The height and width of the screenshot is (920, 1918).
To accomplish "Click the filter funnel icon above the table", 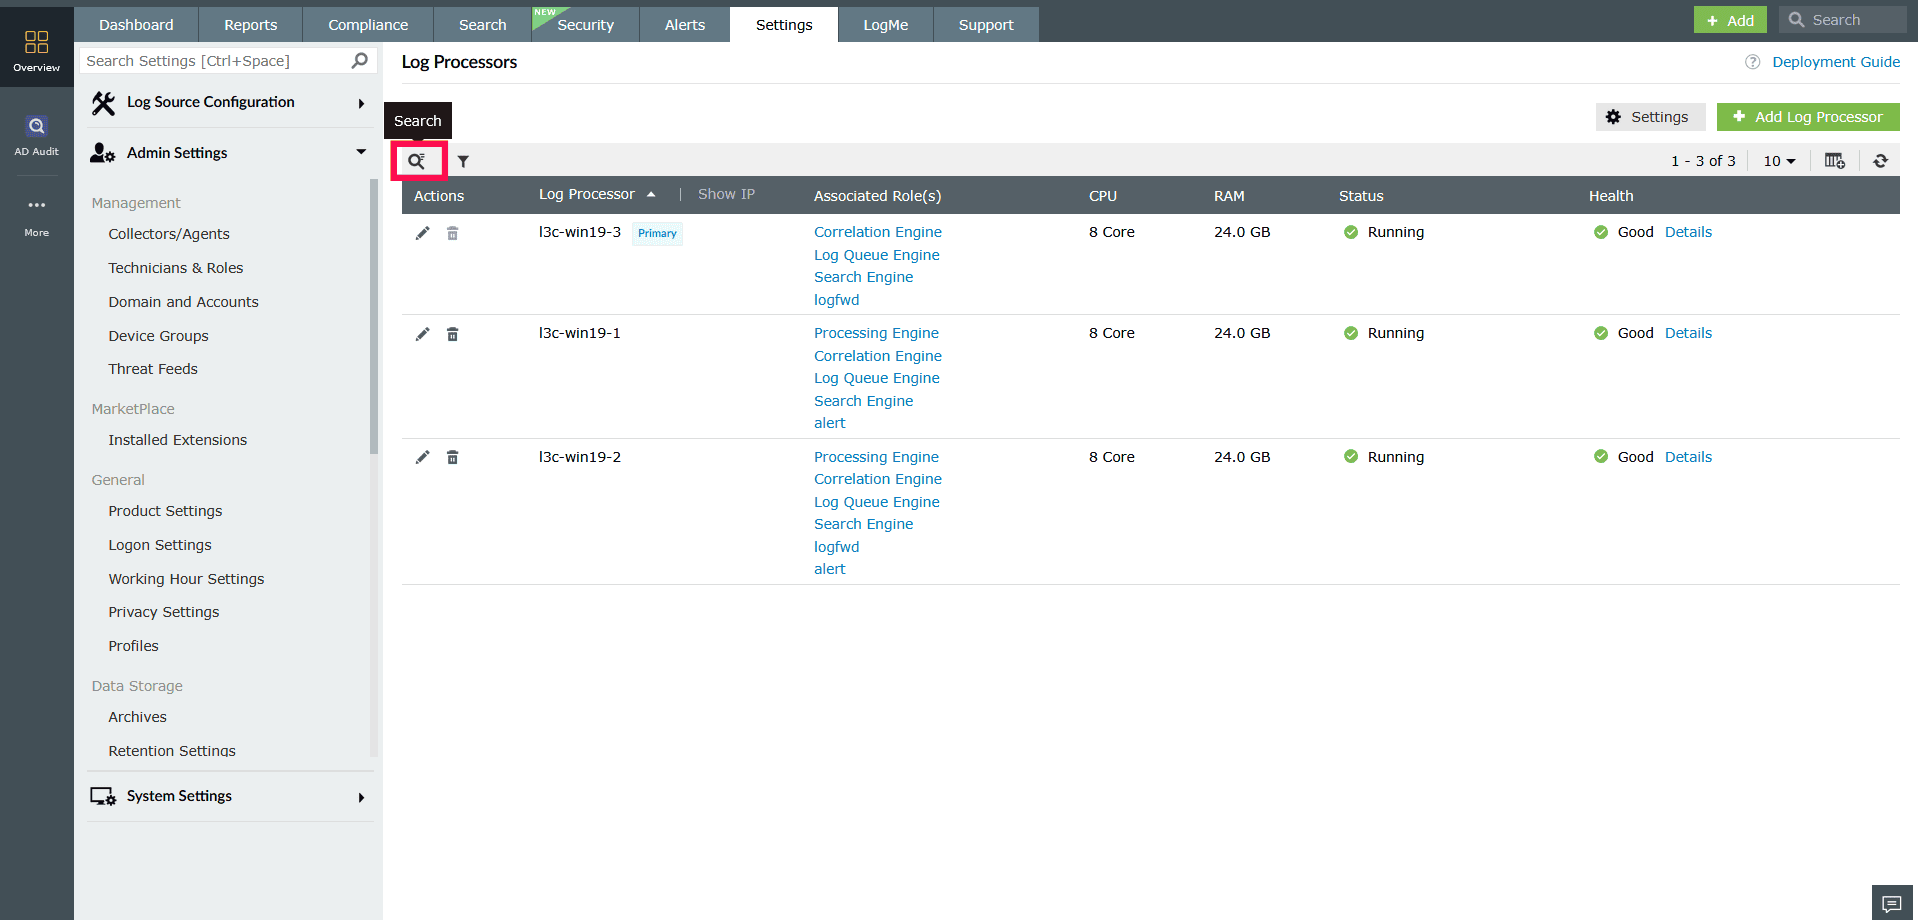I will (462, 160).
